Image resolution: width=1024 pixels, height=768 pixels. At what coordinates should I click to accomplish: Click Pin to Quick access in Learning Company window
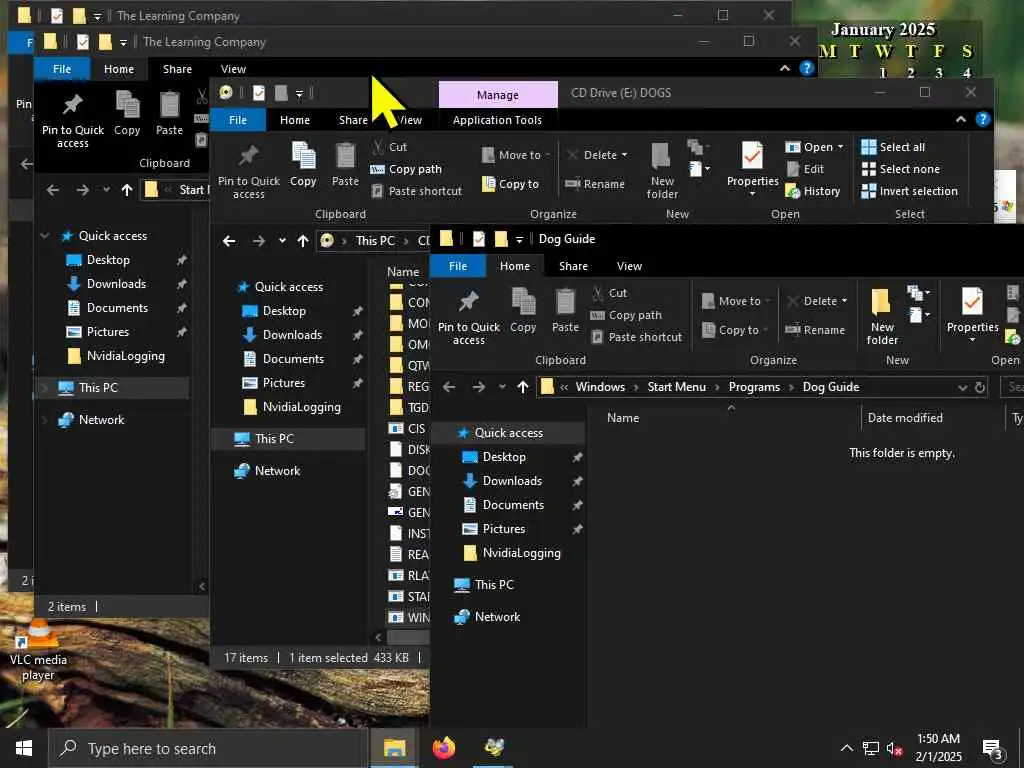(x=72, y=120)
